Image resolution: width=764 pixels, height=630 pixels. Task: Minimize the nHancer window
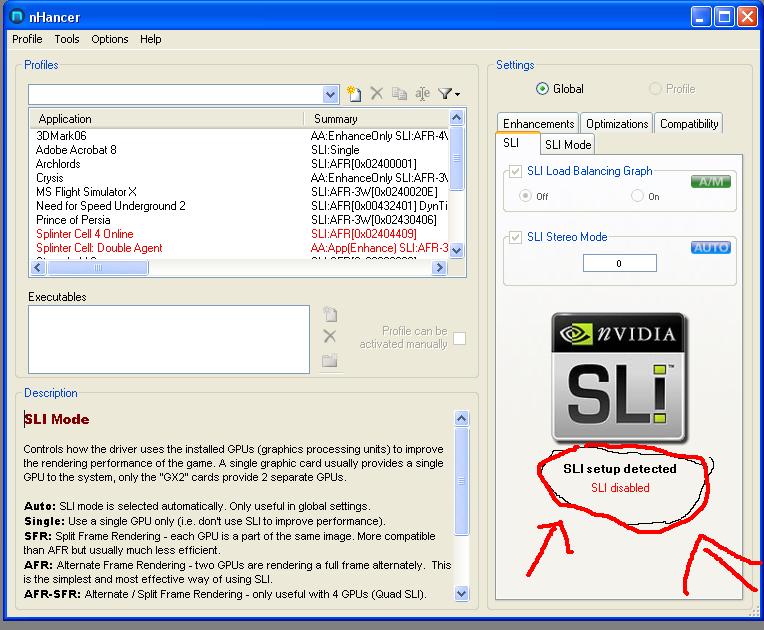(x=701, y=17)
